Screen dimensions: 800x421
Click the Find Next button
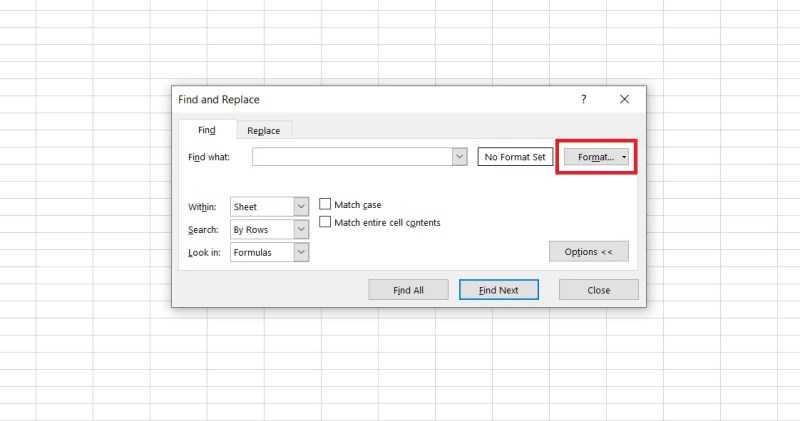[x=498, y=290]
